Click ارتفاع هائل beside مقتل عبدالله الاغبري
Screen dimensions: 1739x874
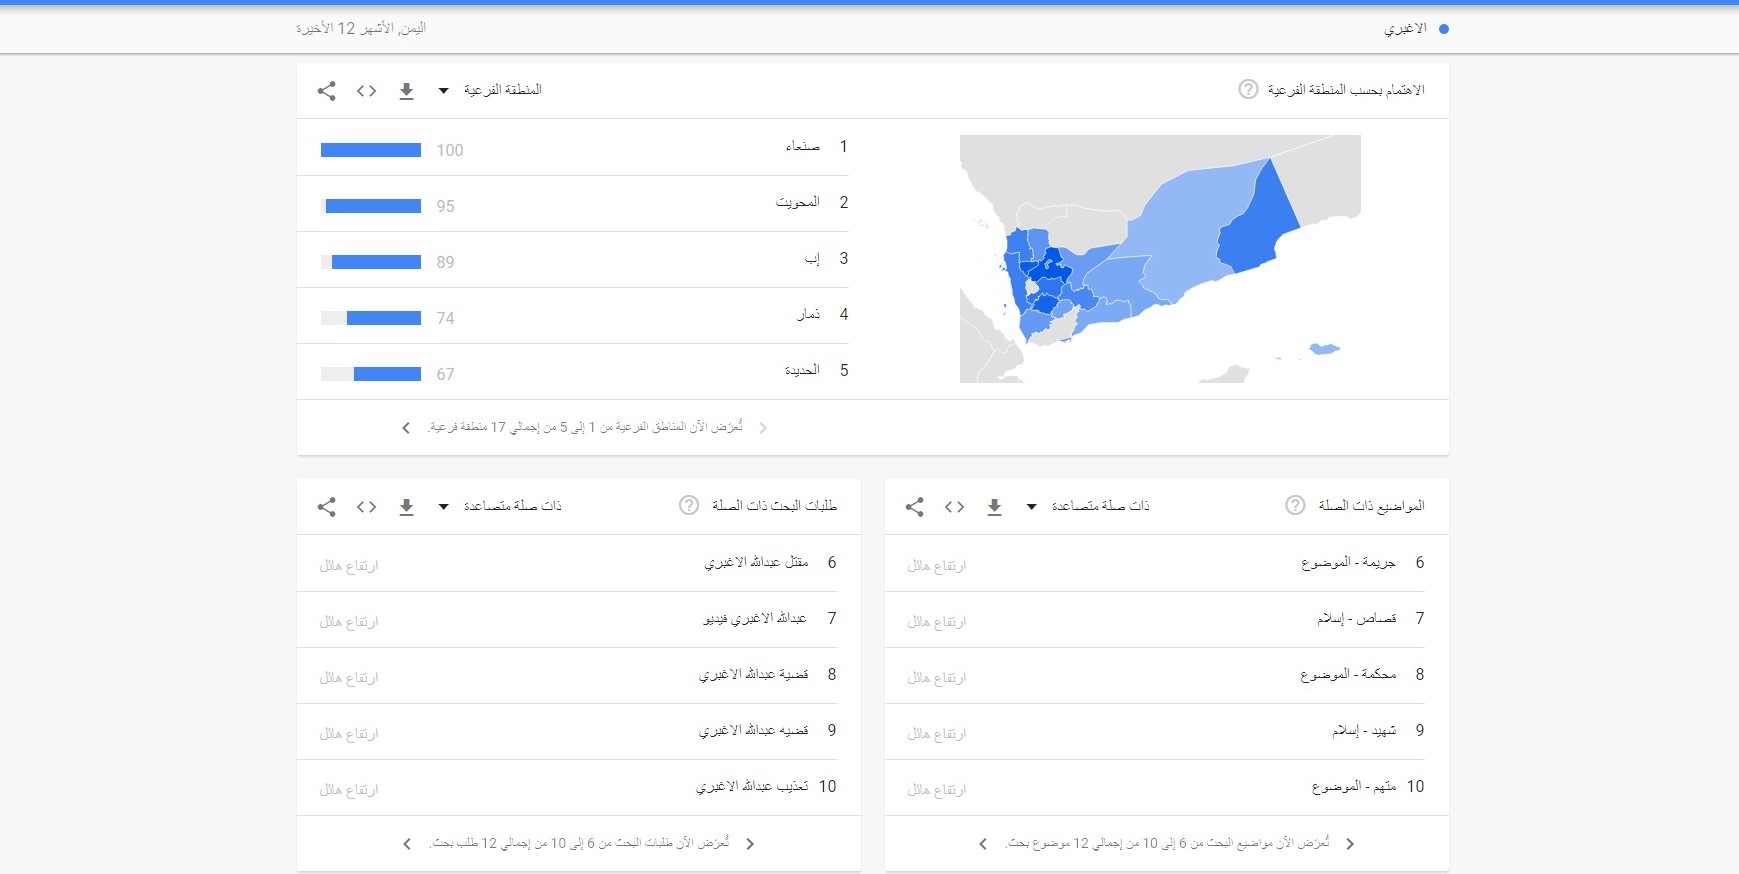pyautogui.click(x=349, y=566)
